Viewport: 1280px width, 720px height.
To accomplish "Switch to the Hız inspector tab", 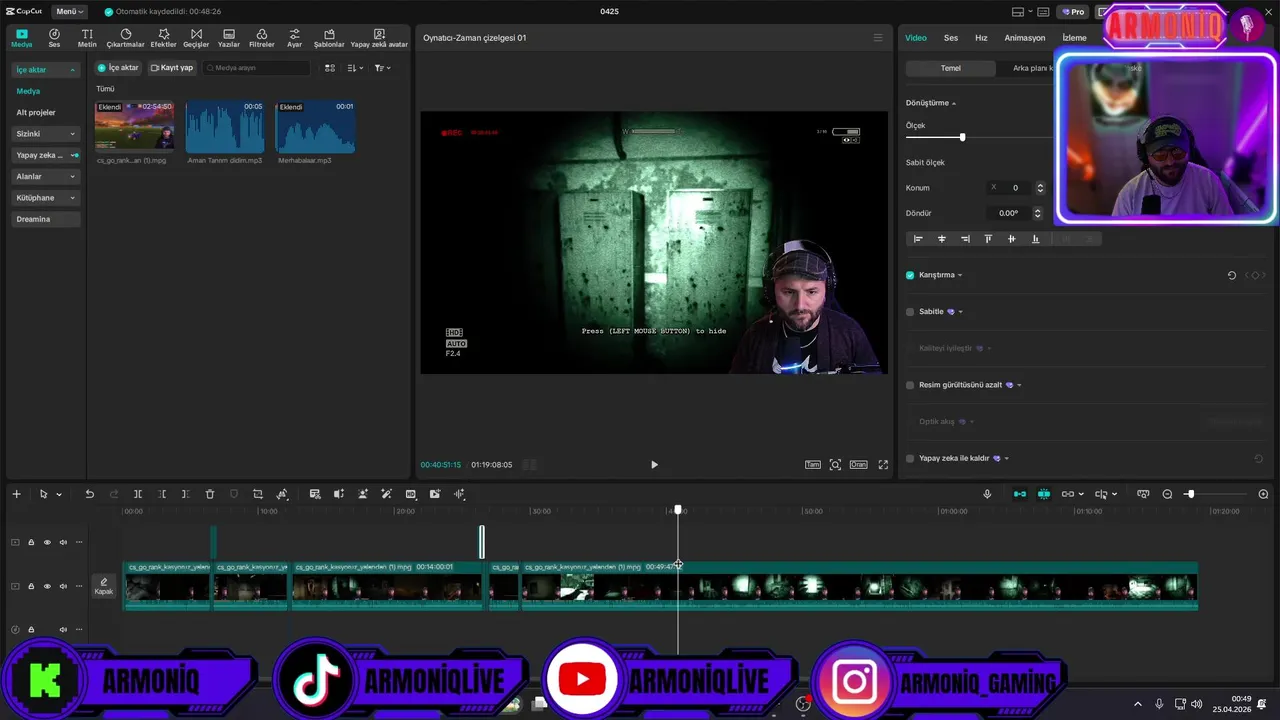I will (x=981, y=38).
